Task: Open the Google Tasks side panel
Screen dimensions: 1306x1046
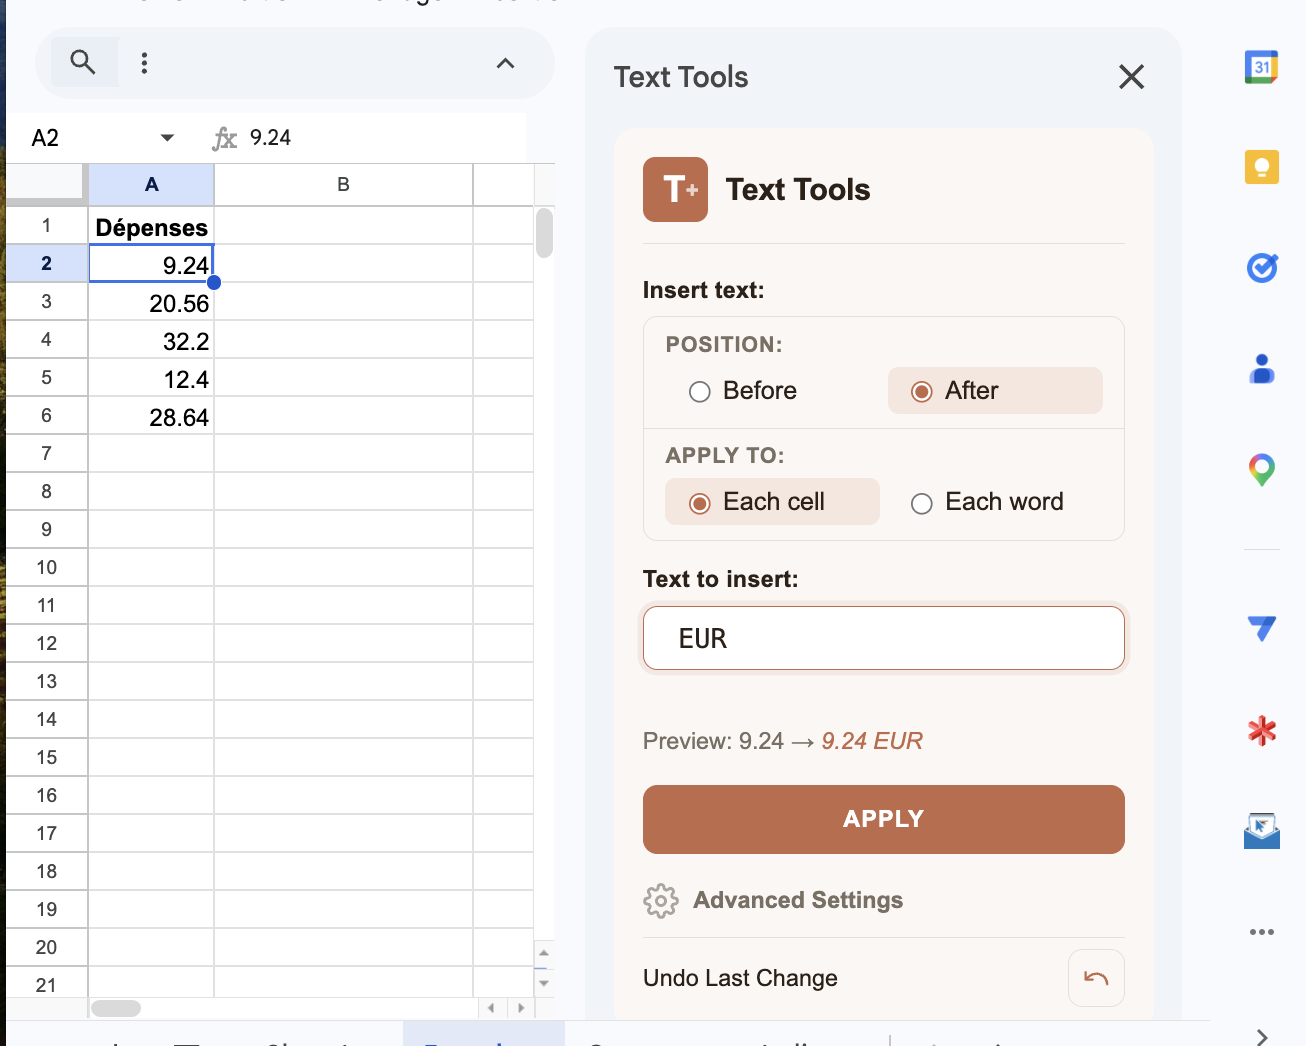Action: click(x=1262, y=267)
